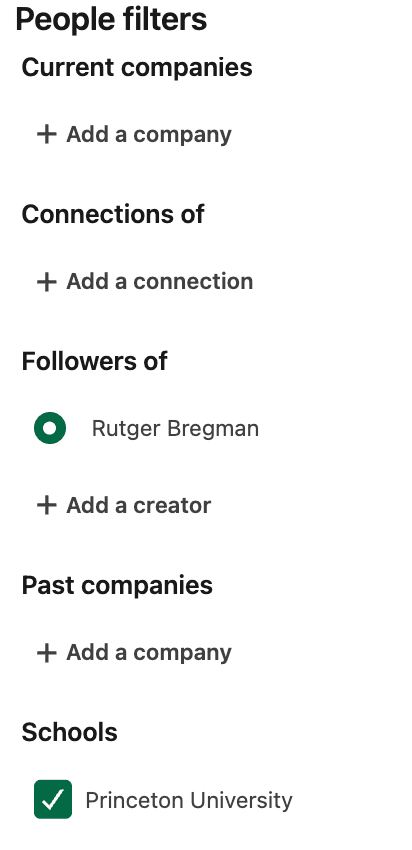Click the Followers of section heading
Image resolution: width=412 pixels, height=850 pixels.
pos(94,361)
